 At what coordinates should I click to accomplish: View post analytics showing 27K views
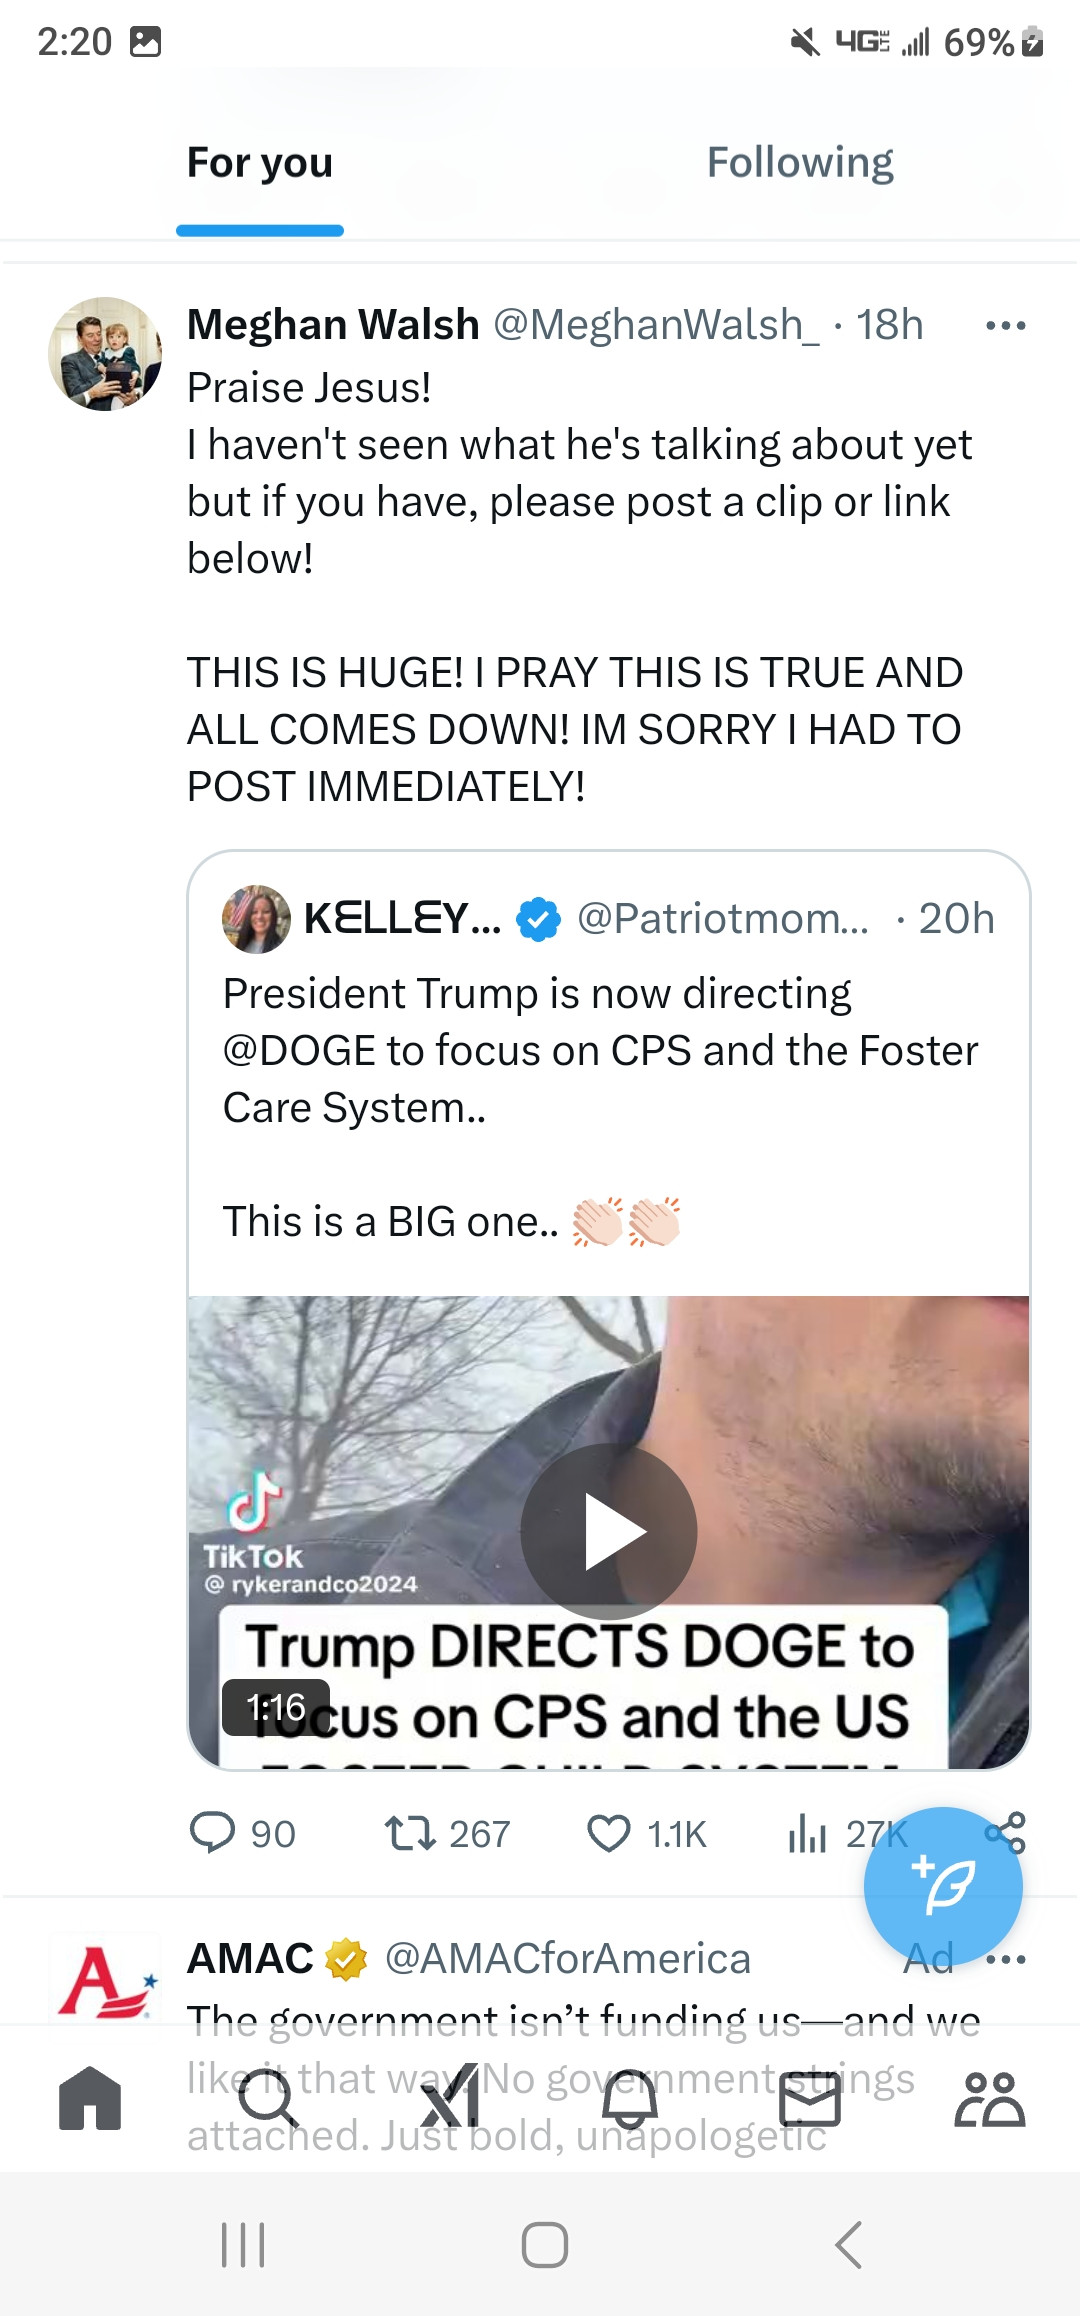(x=808, y=1834)
